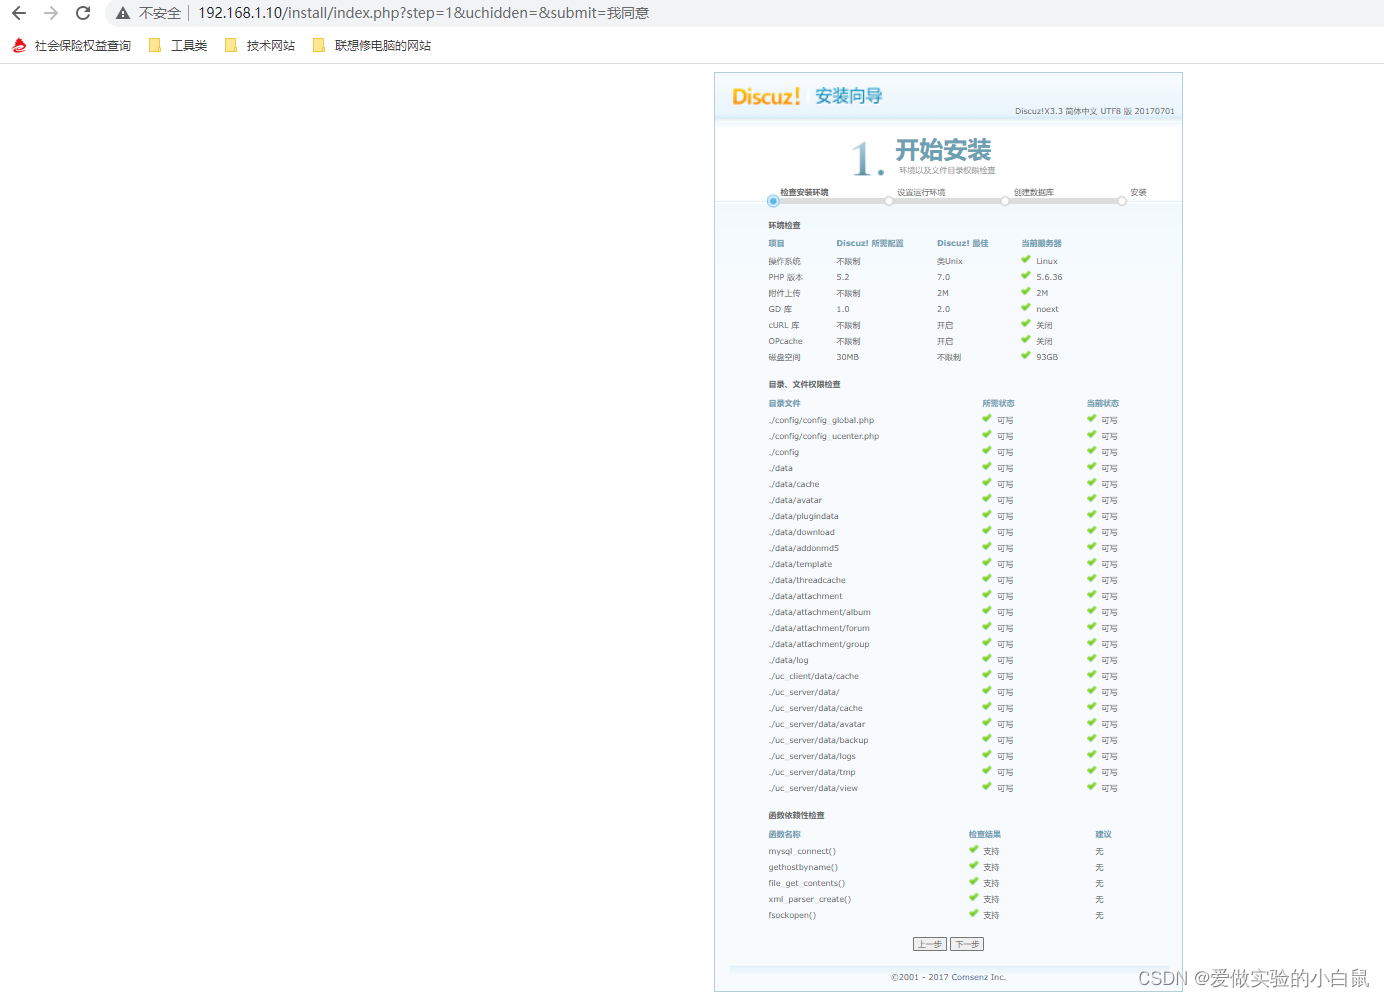Reload the page with the refresh icon
Screen dimensions: 1384x998
(x=83, y=13)
